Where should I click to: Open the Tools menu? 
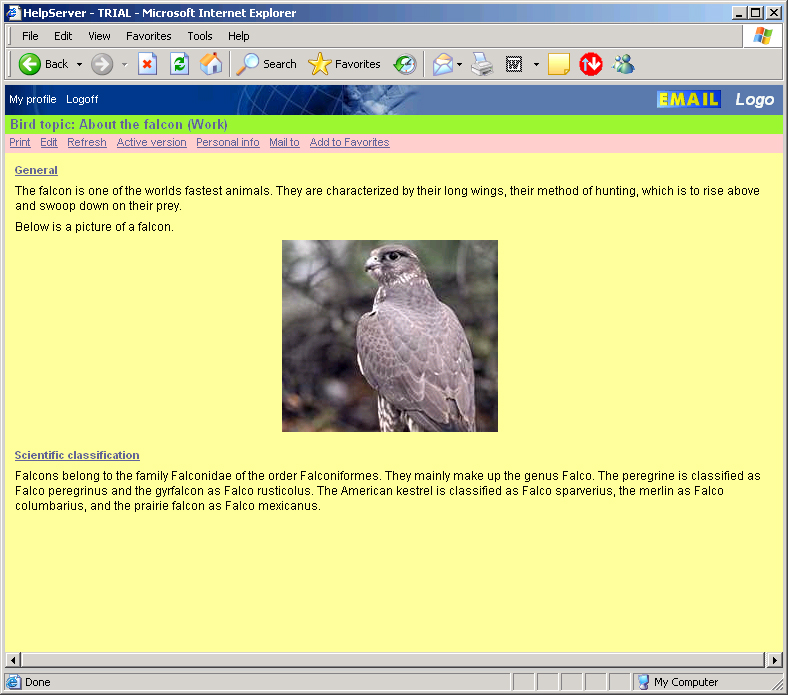tap(200, 36)
